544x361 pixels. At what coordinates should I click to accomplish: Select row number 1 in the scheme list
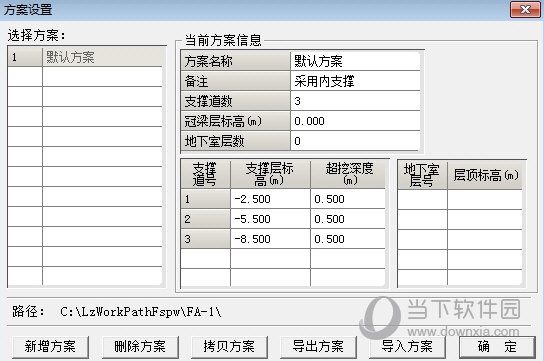(x=25, y=57)
